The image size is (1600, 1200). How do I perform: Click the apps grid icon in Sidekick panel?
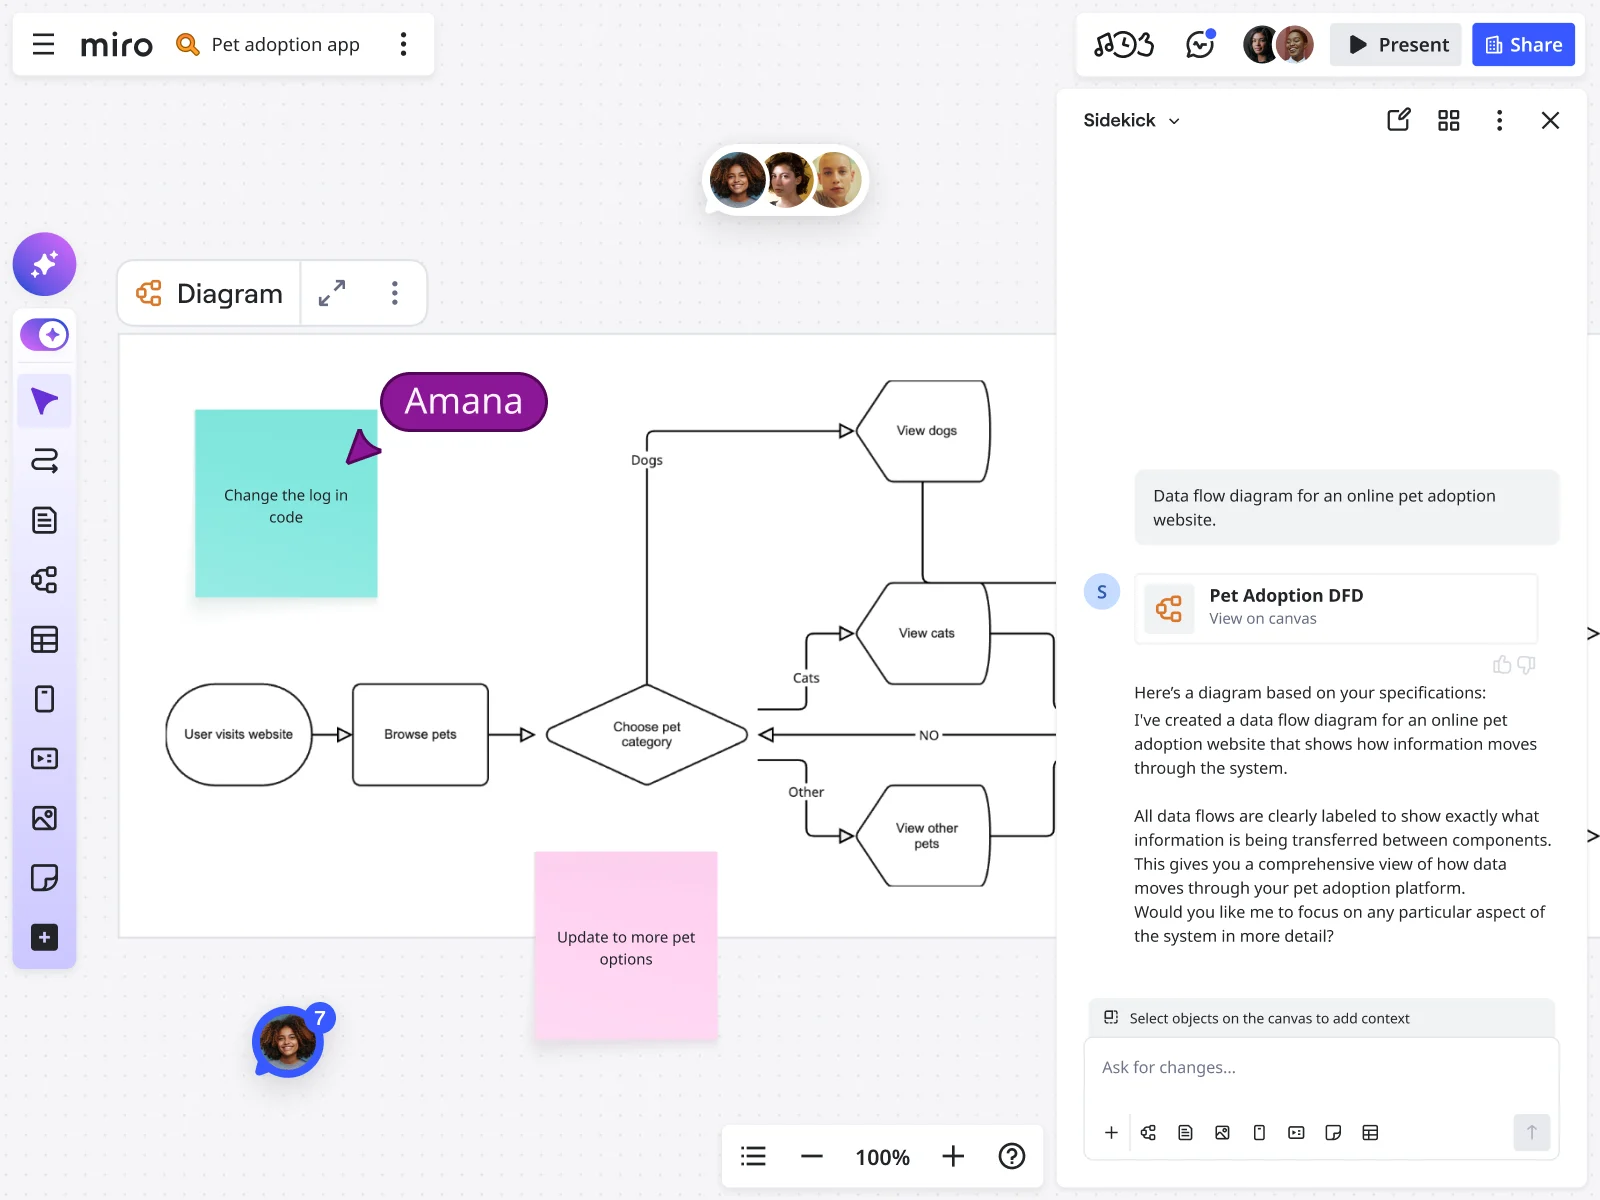(x=1448, y=120)
